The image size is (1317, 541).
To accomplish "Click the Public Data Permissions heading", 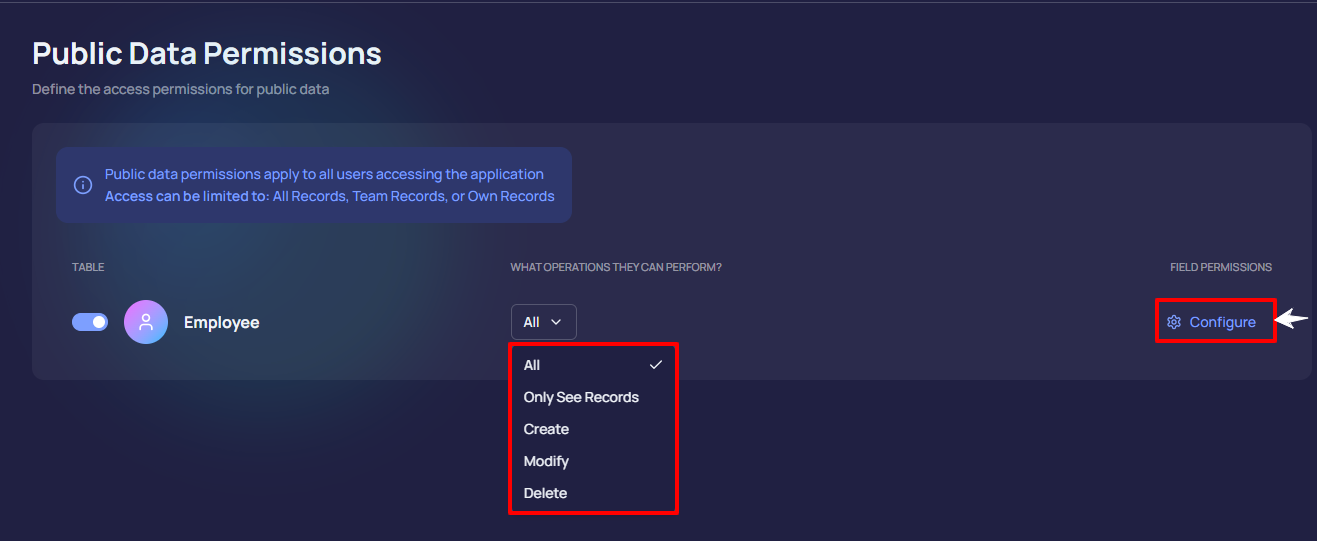I will pyautogui.click(x=207, y=53).
